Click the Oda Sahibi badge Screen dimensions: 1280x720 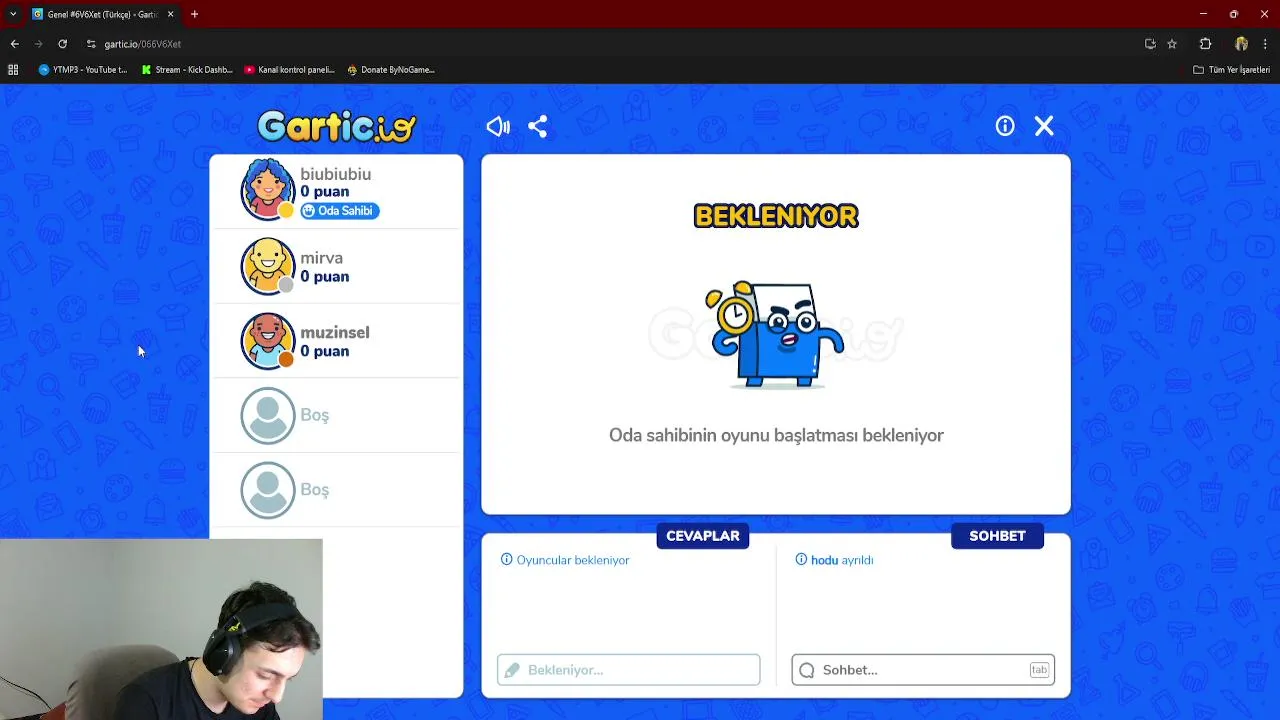(340, 211)
